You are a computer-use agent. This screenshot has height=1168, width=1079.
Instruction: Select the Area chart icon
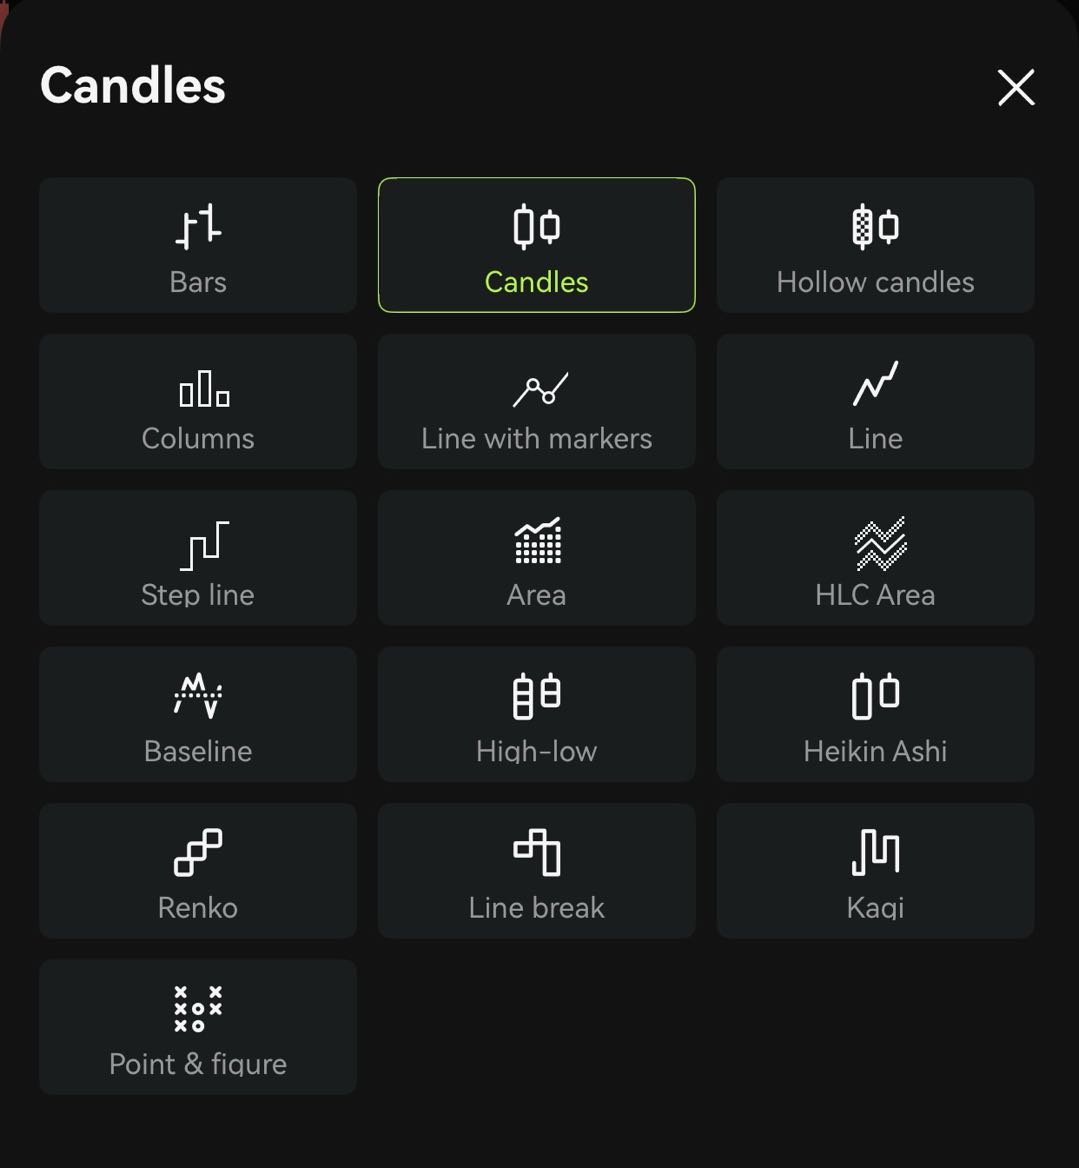(x=538, y=540)
